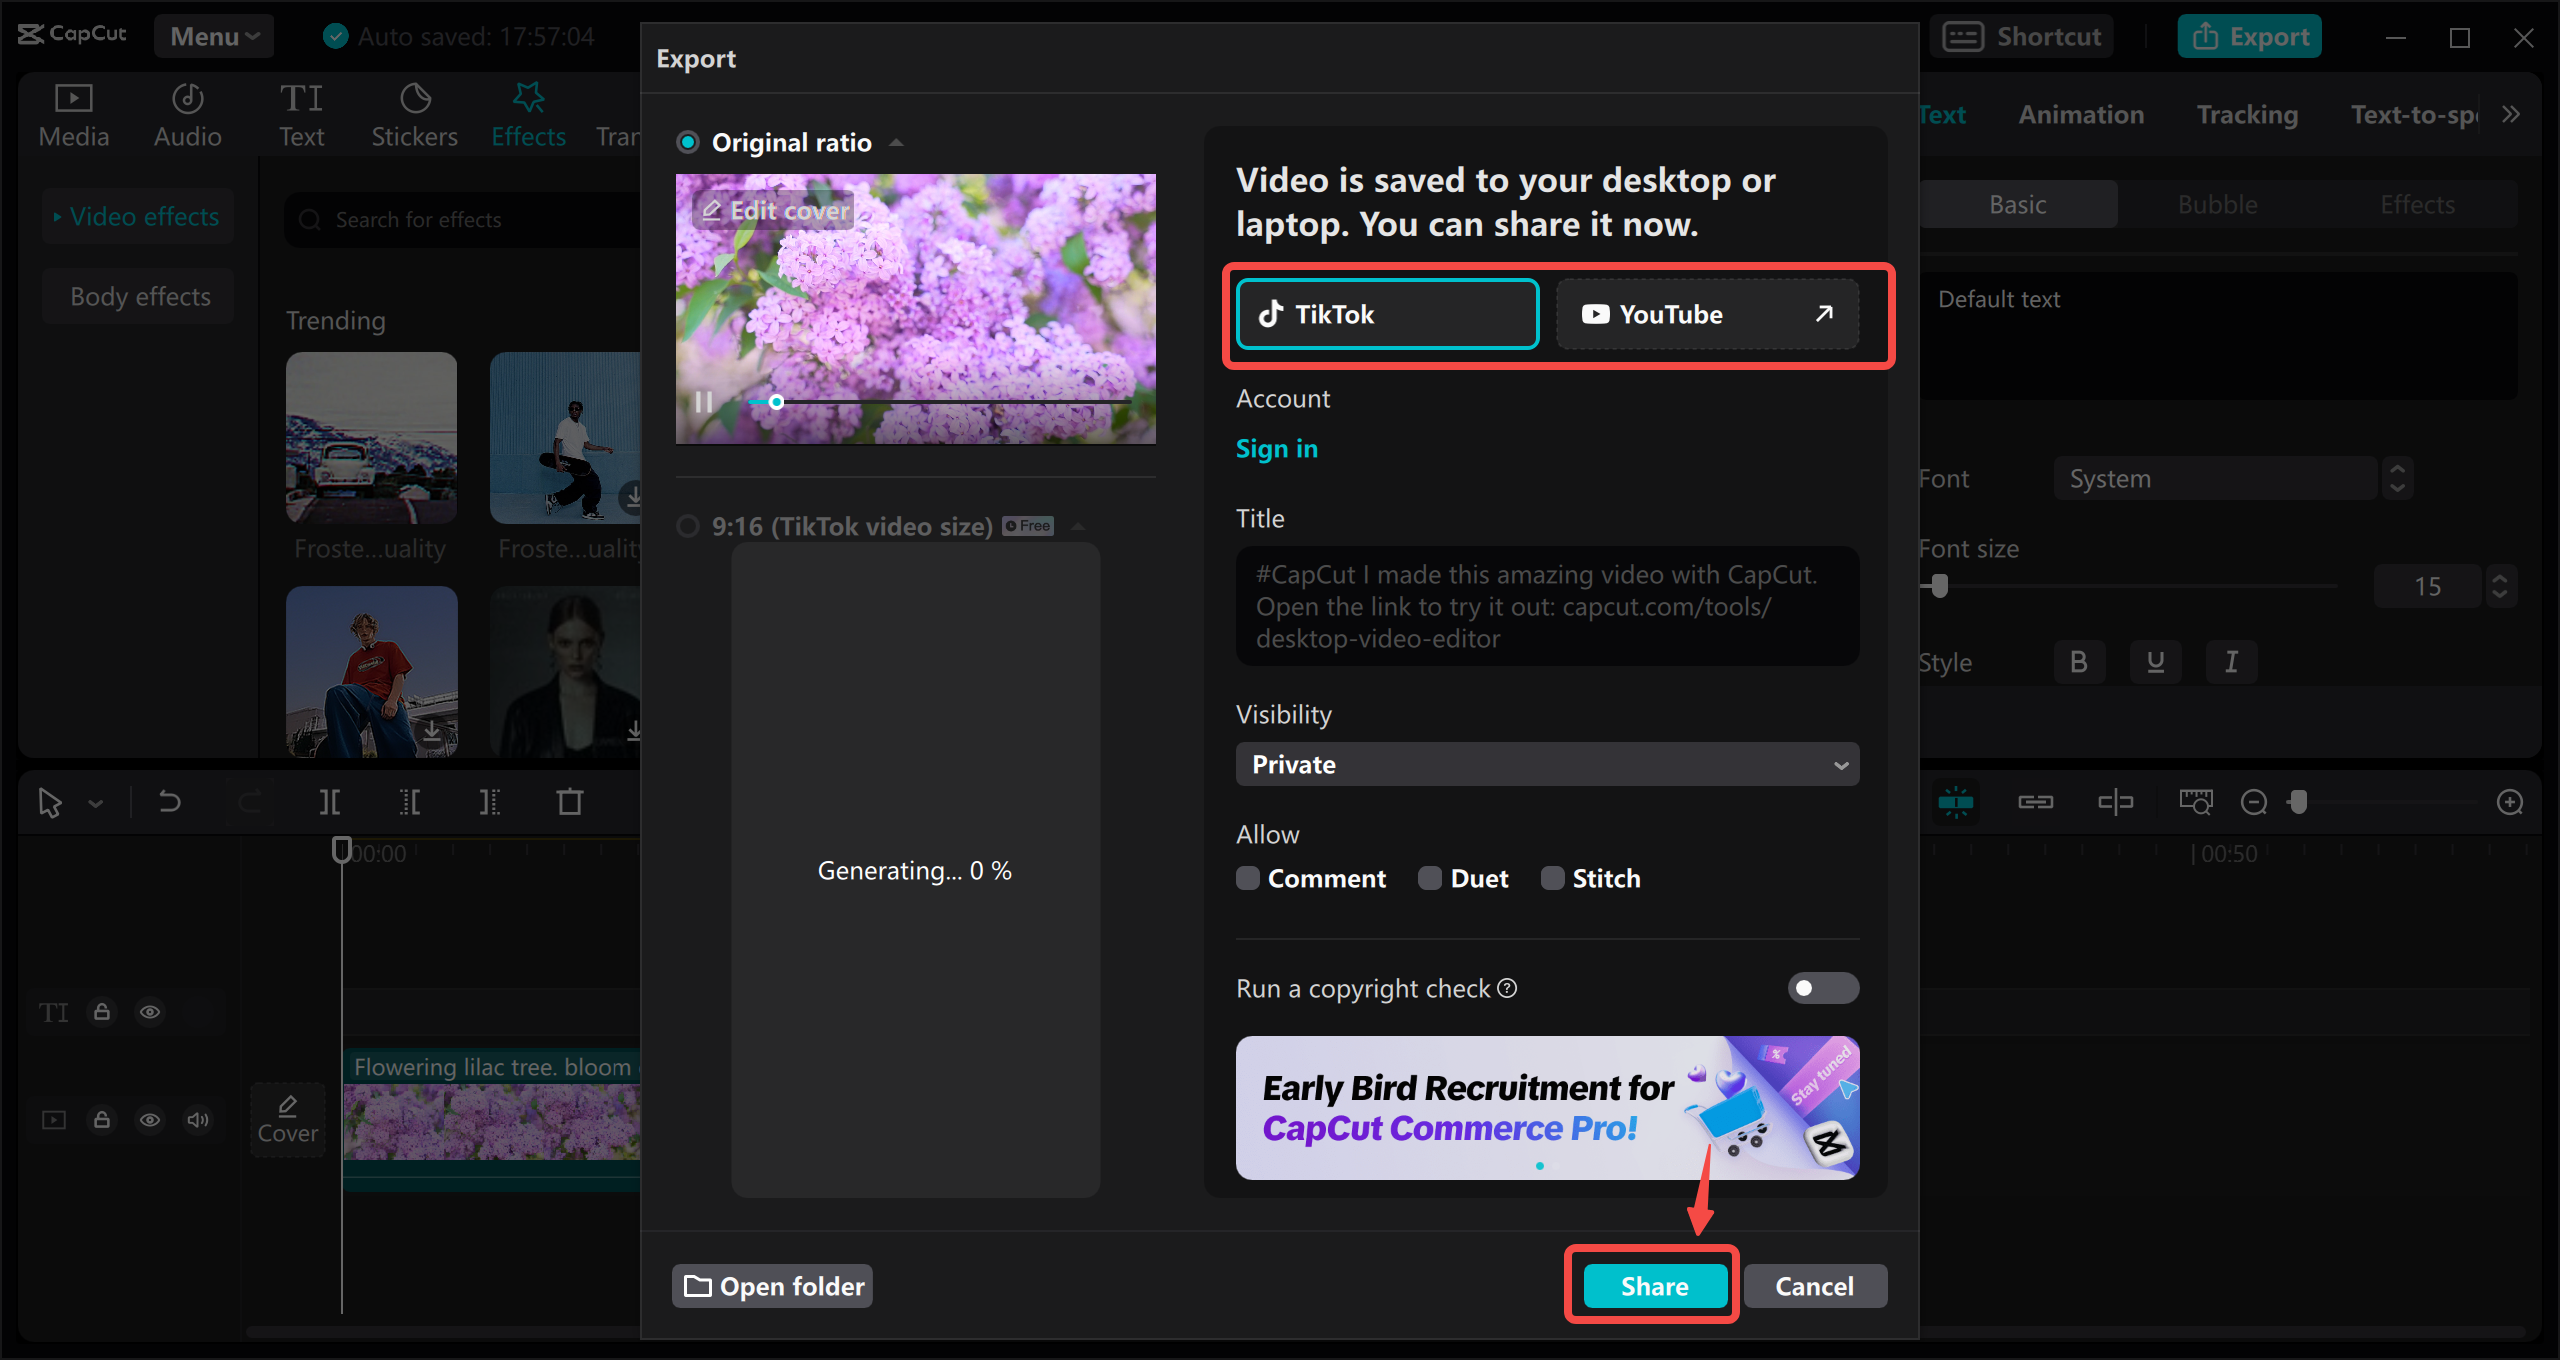Select the Text tool in toolbar
Screen dimensions: 2560x1360
[x=300, y=115]
